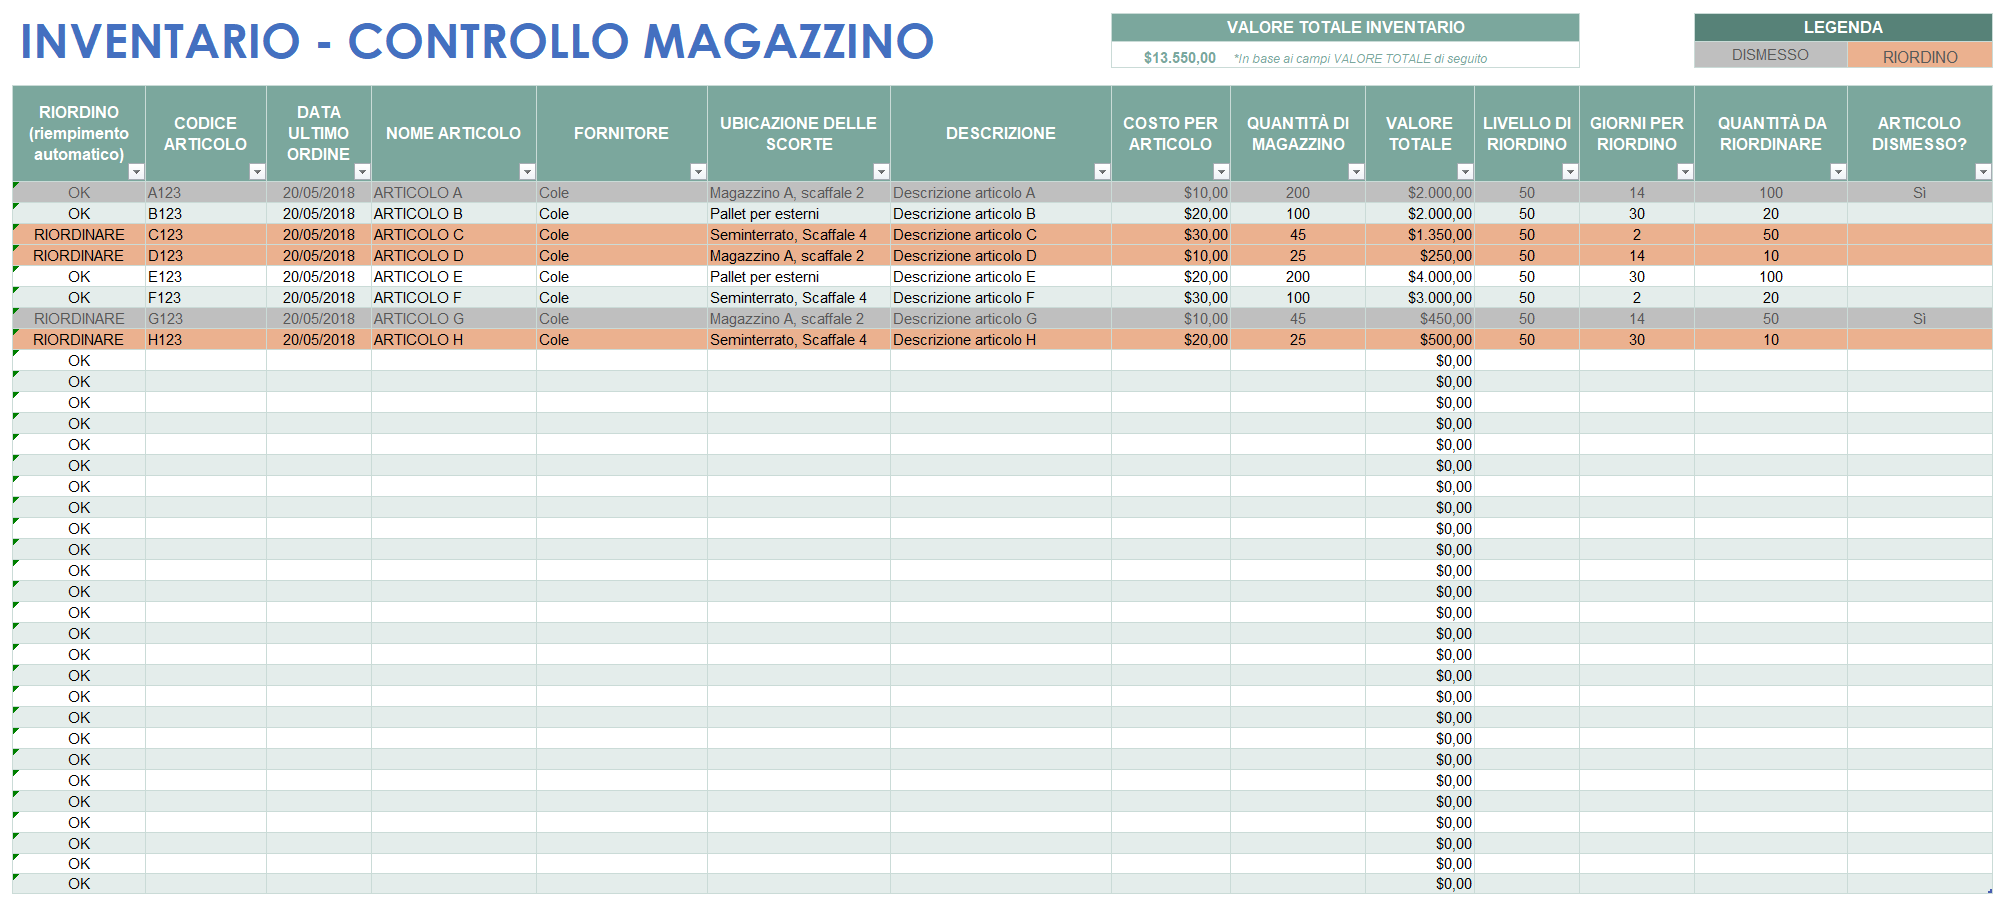
Task: Select stock quantity 200 in row E123
Action: click(1297, 276)
